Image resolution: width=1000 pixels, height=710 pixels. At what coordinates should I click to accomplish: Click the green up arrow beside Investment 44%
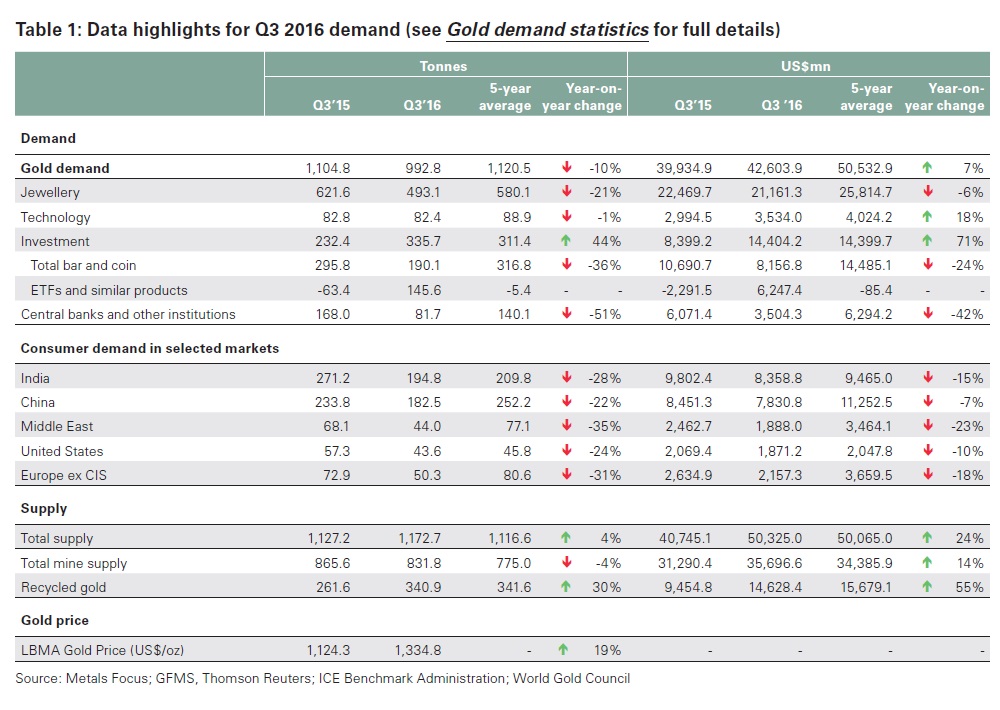pos(564,241)
